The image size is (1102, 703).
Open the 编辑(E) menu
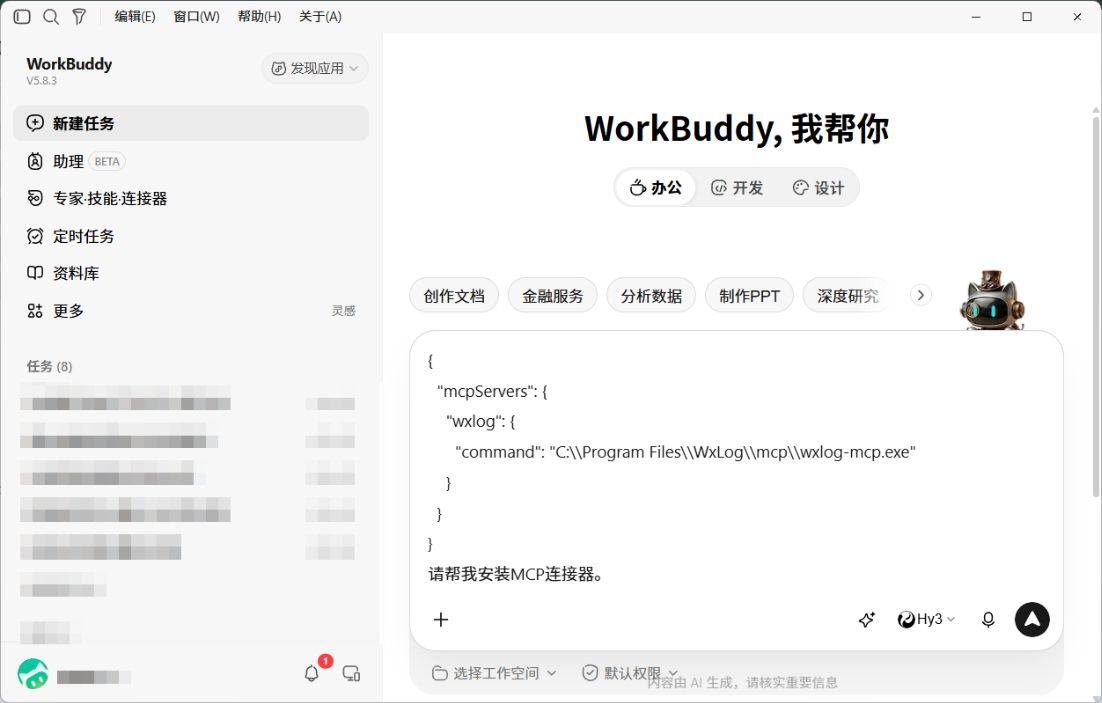click(135, 16)
